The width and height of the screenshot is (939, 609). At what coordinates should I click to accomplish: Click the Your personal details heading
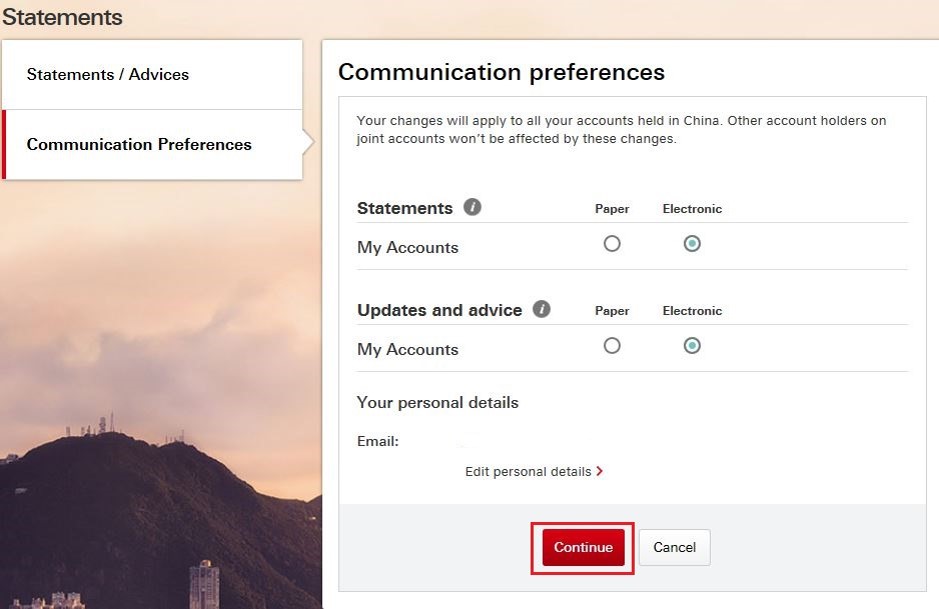tap(438, 402)
